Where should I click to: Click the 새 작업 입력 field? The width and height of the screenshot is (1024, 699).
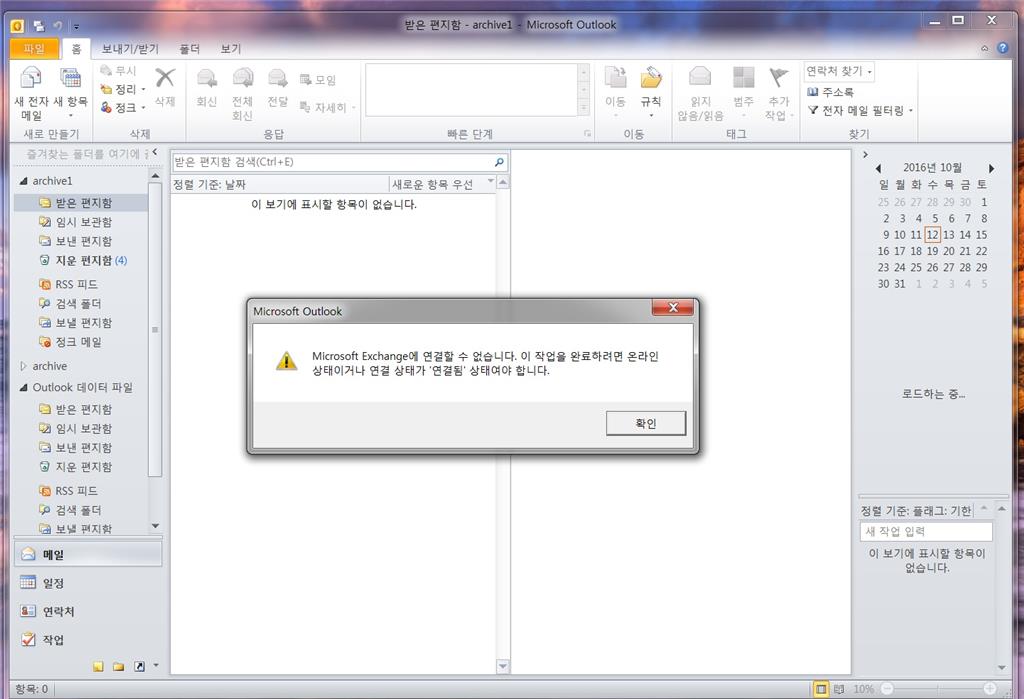(x=926, y=531)
